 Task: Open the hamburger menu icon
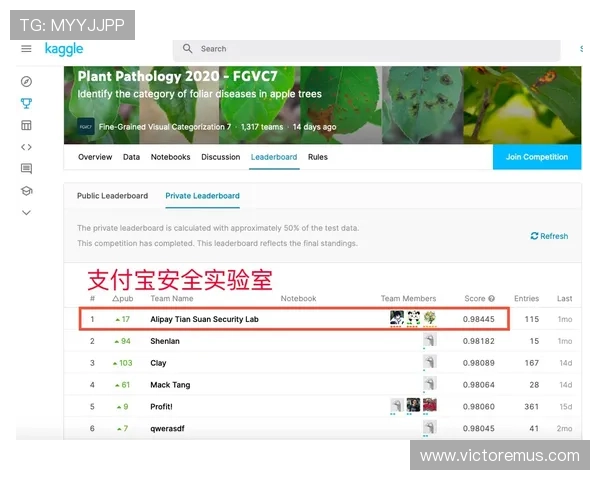(x=26, y=49)
